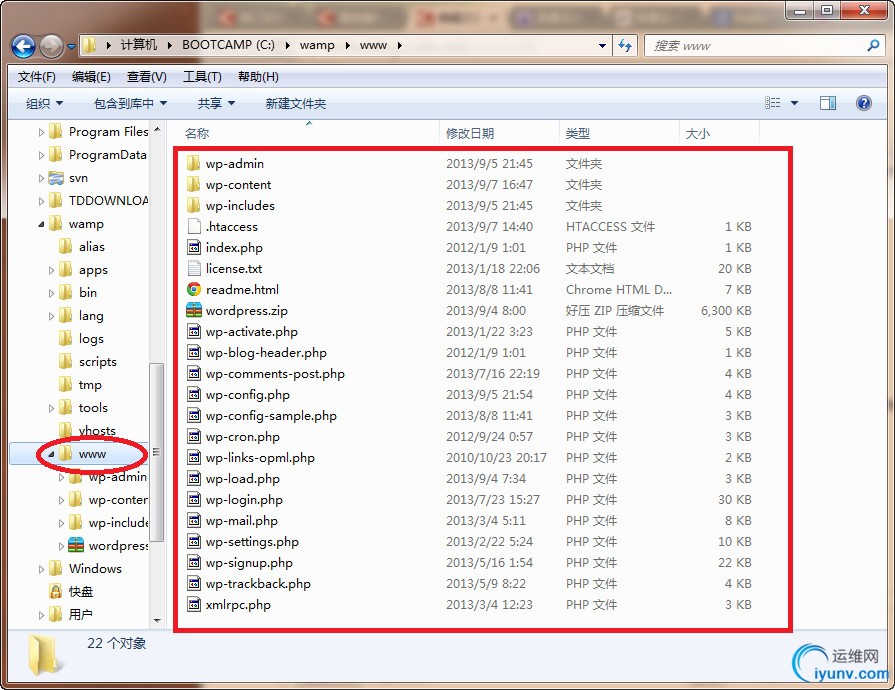Select the wp-signup.php file name

pyautogui.click(x=249, y=563)
